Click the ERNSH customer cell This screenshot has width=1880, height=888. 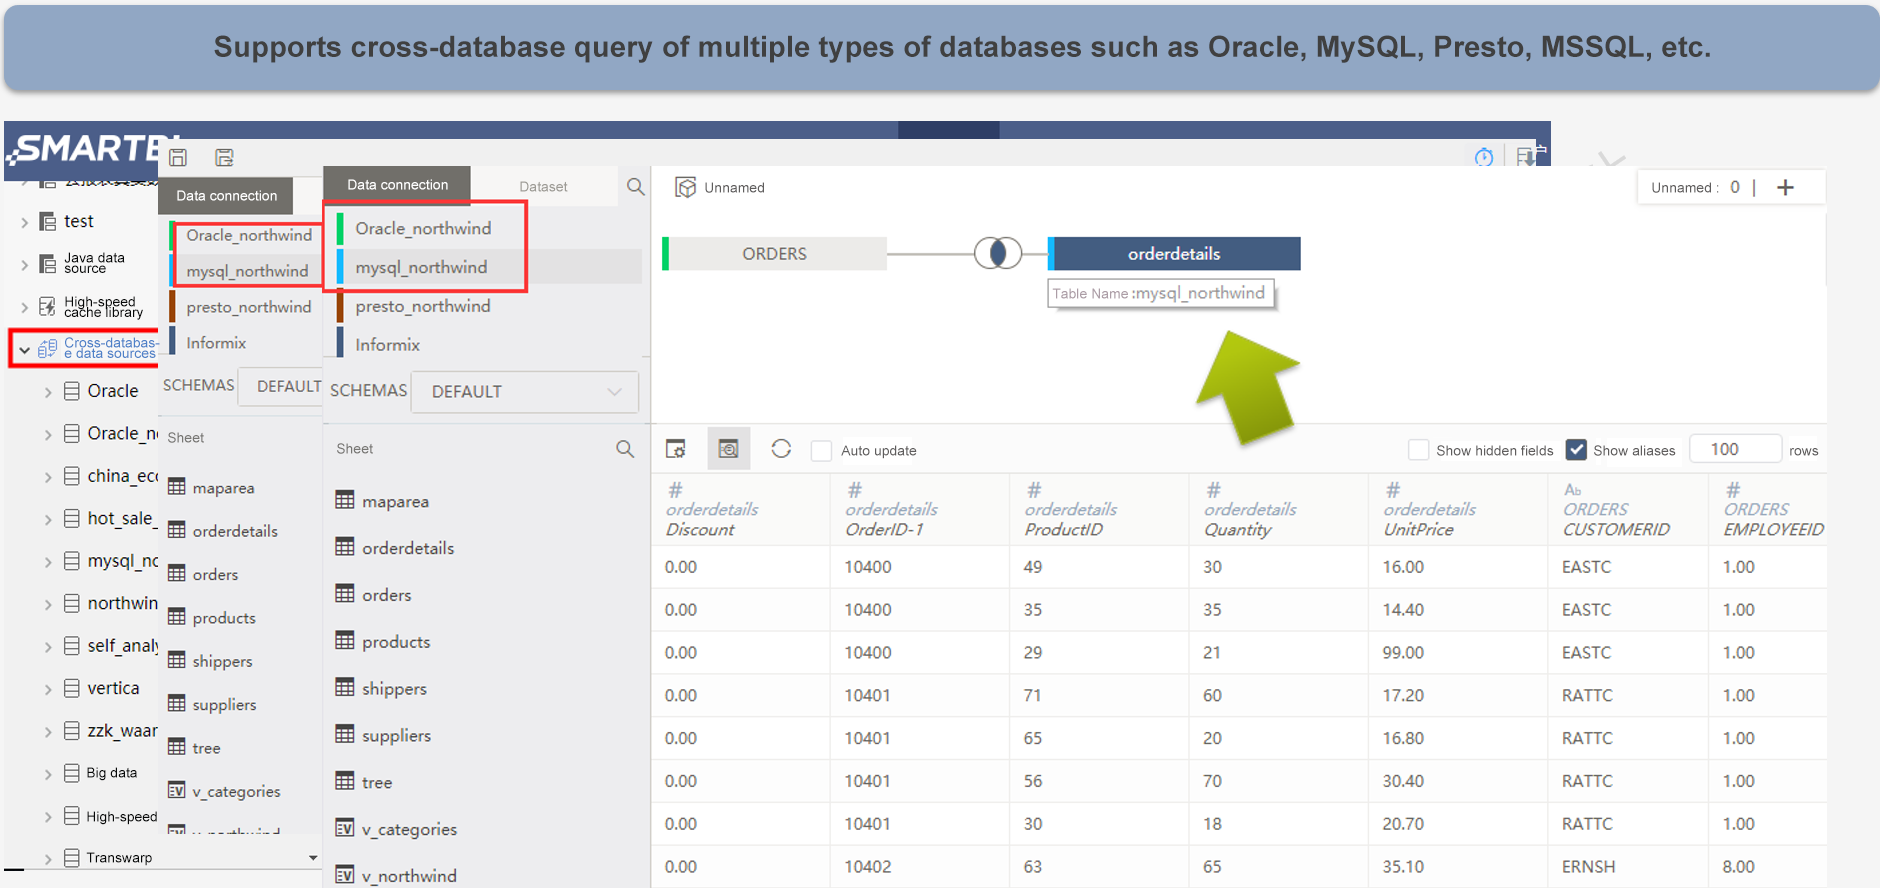click(1588, 867)
